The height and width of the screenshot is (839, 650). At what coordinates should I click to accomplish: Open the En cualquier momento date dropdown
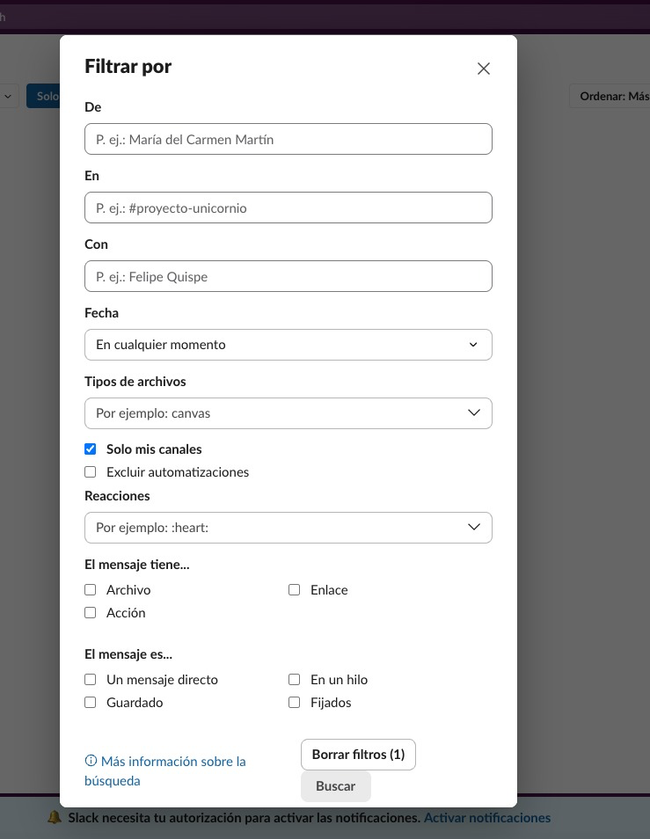click(x=288, y=345)
